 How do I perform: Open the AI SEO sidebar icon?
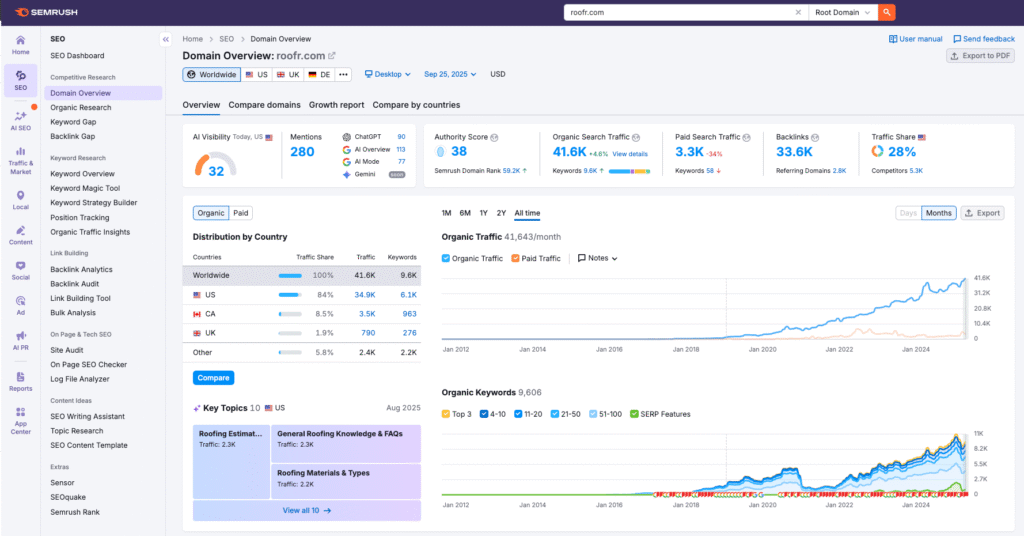click(20, 121)
